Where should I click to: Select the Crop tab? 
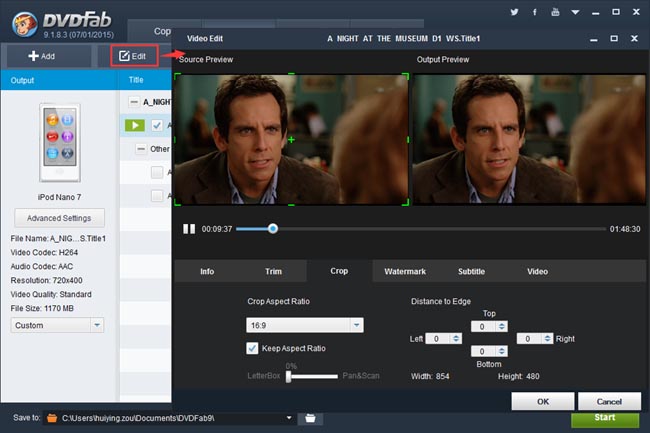pos(339,271)
